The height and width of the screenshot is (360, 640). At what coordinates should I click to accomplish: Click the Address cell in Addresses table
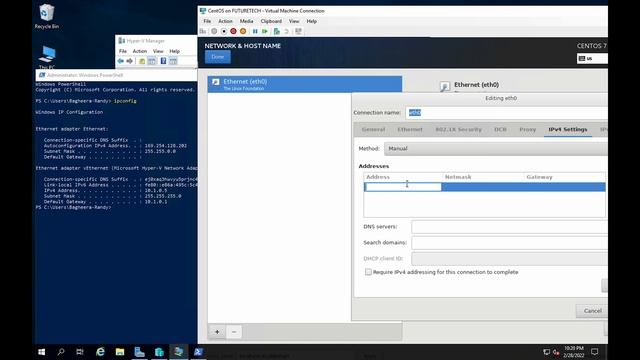403,187
